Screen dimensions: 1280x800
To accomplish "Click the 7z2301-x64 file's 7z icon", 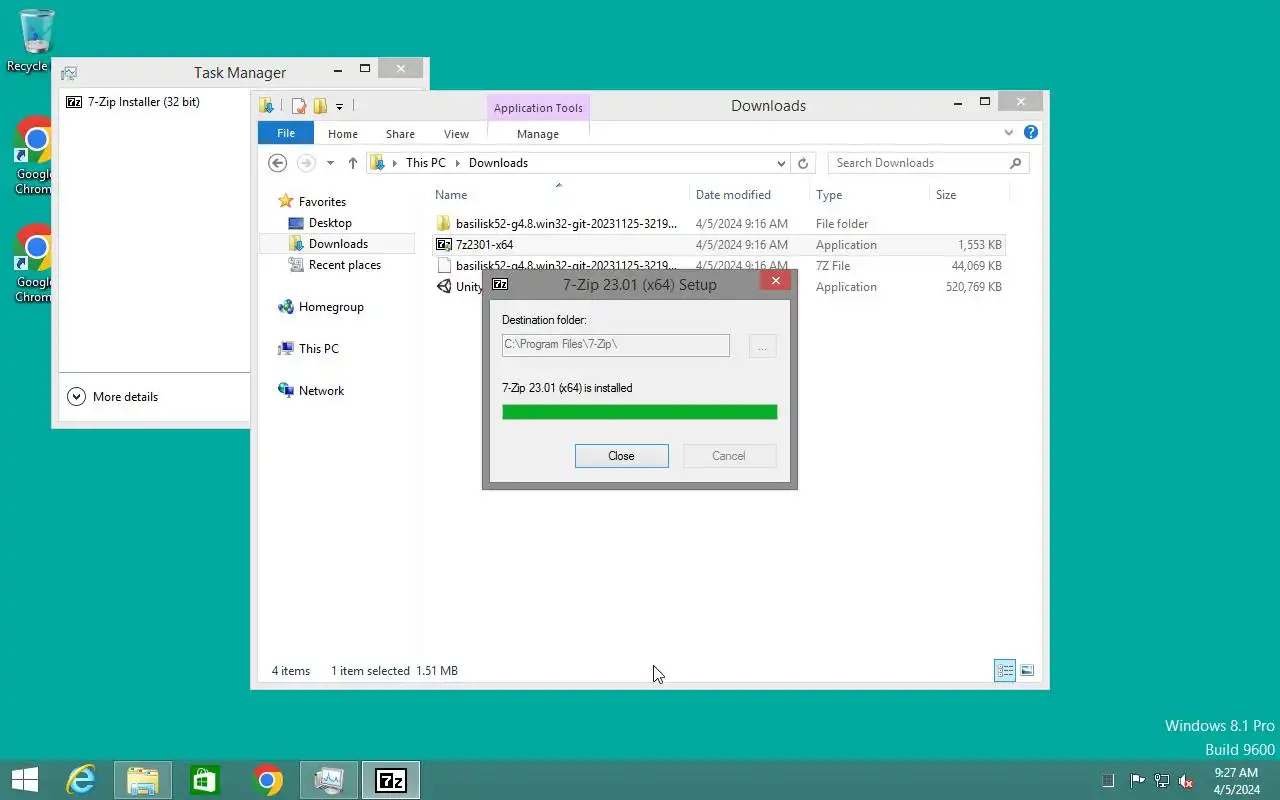I will click(x=444, y=244).
